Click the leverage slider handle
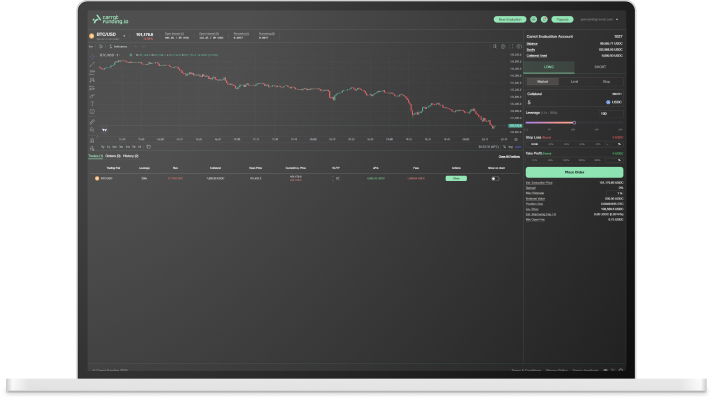The height and width of the screenshot is (398, 713). pyautogui.click(x=574, y=123)
